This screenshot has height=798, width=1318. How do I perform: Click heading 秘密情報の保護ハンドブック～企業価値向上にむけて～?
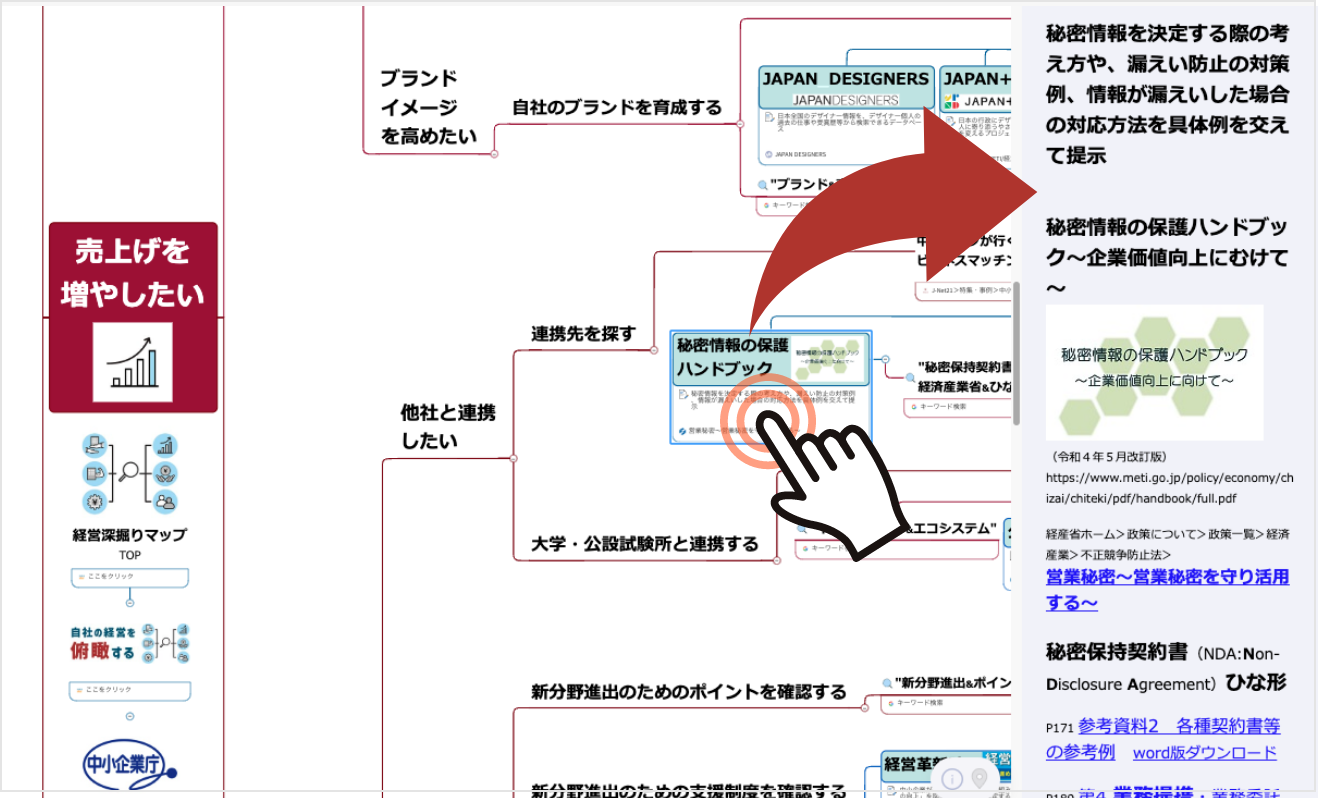click(1167, 257)
